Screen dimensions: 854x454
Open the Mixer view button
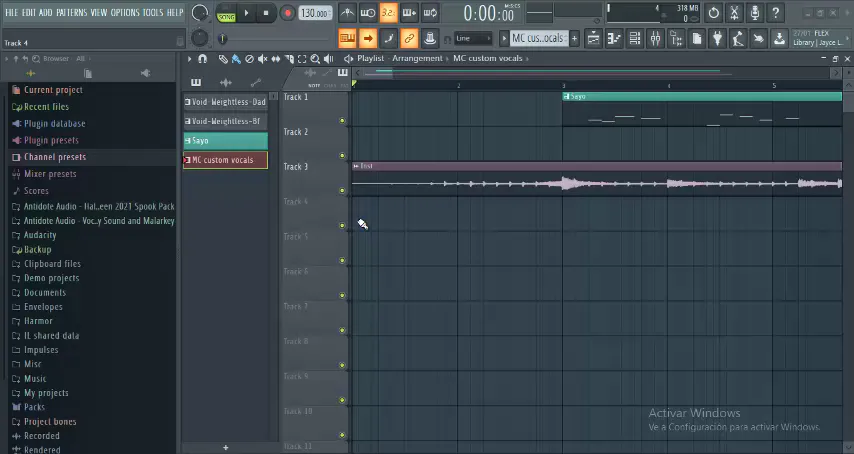coord(655,38)
